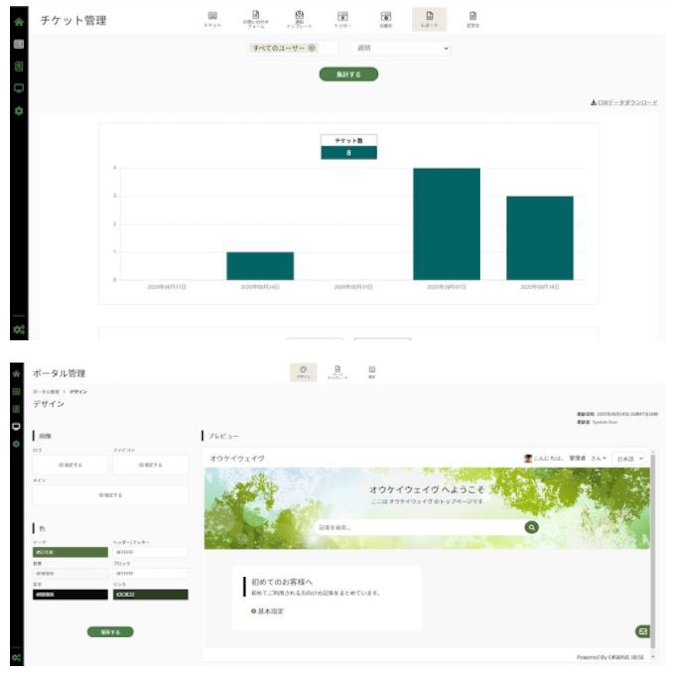The width and height of the screenshot is (680, 679).
Task: Download the CSV data link
Action: (x=624, y=103)
